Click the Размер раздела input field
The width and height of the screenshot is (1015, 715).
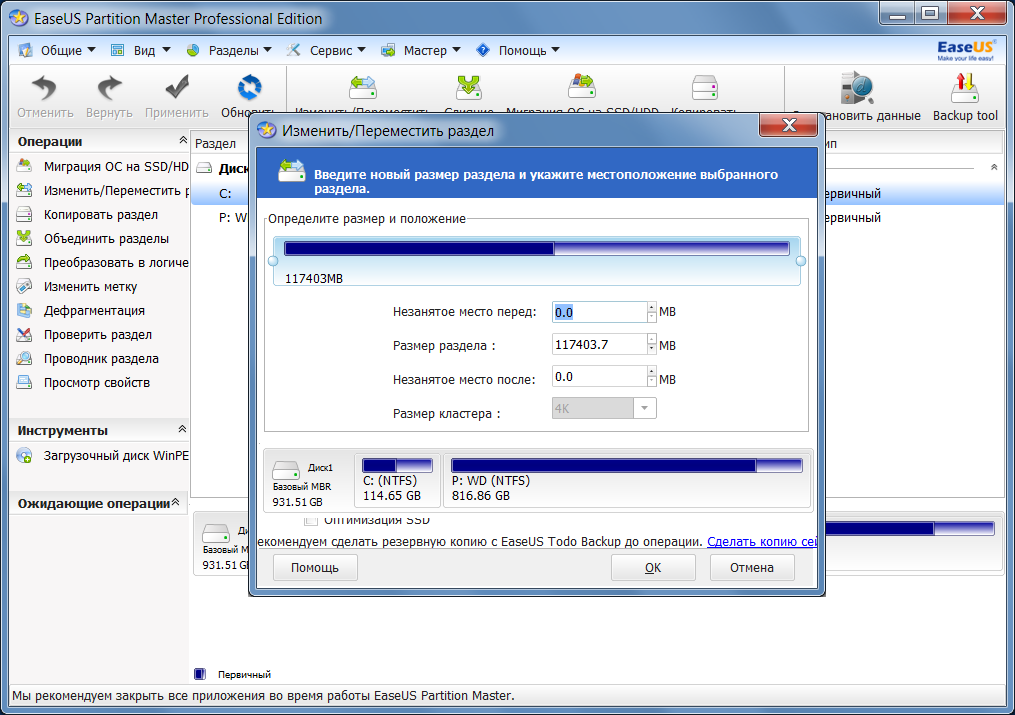click(599, 344)
